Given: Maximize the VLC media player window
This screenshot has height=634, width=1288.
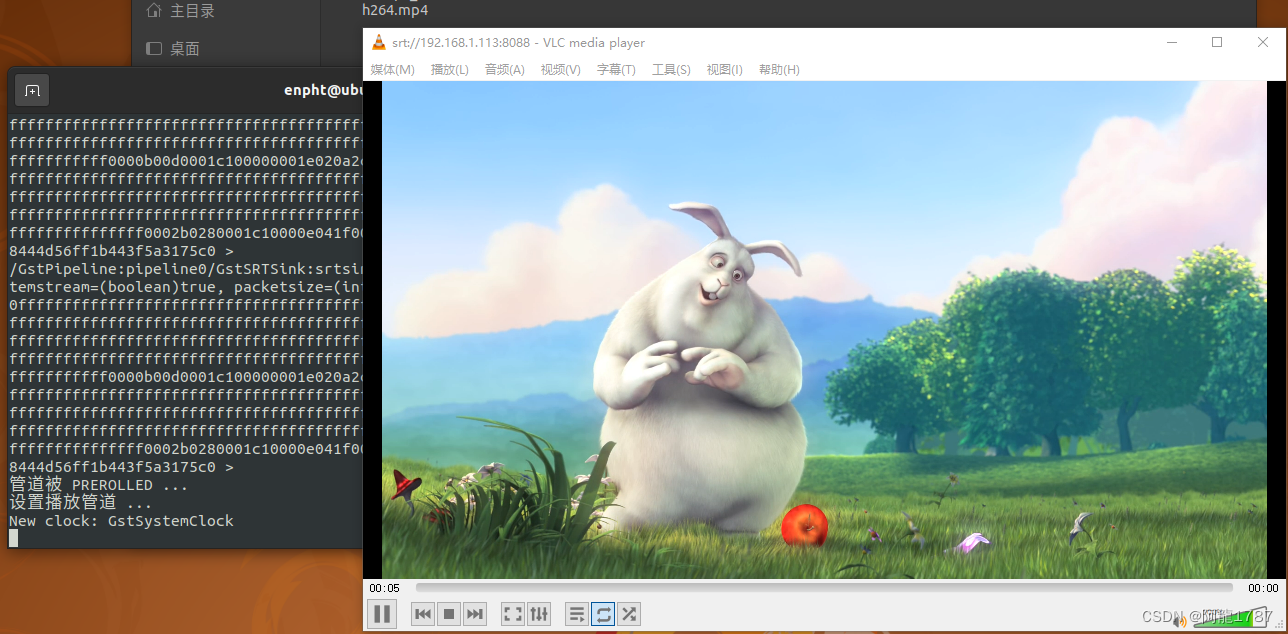Looking at the screenshot, I should (x=1217, y=42).
